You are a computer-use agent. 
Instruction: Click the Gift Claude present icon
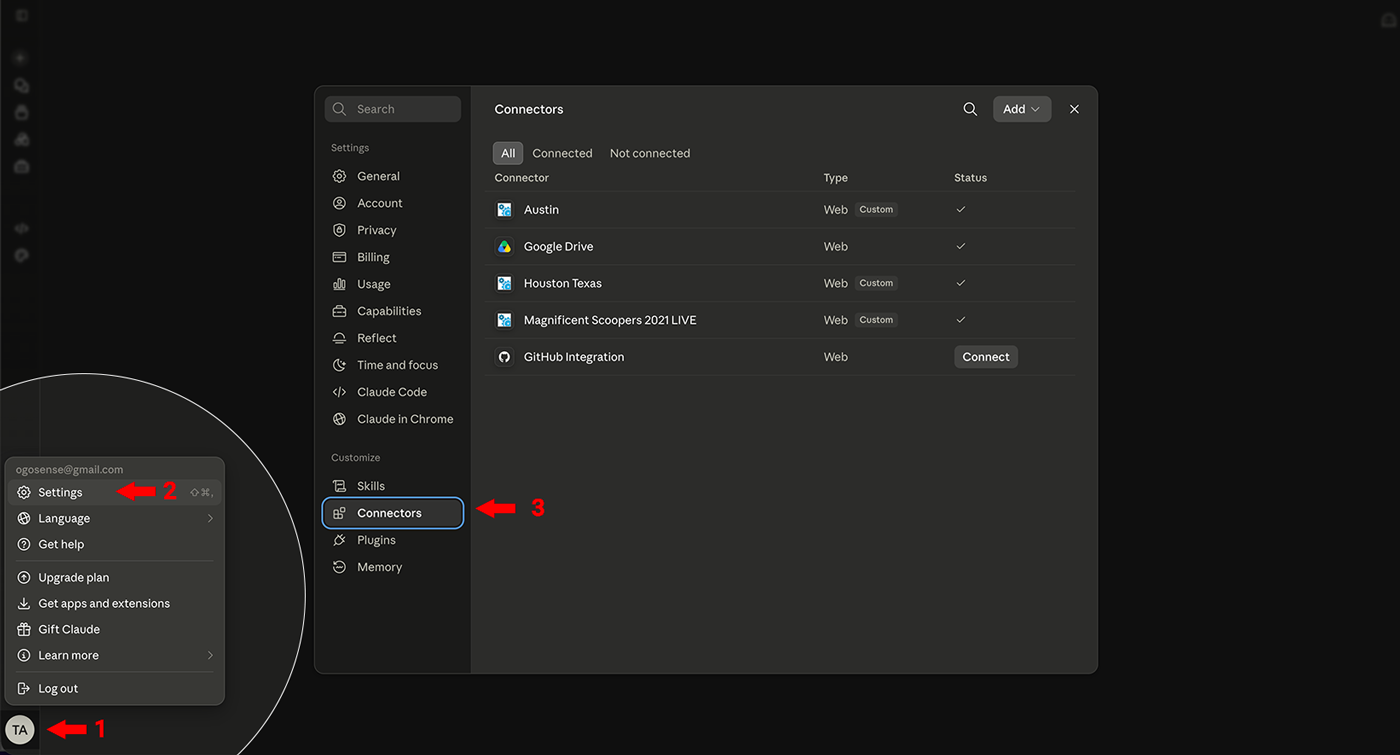coord(24,629)
